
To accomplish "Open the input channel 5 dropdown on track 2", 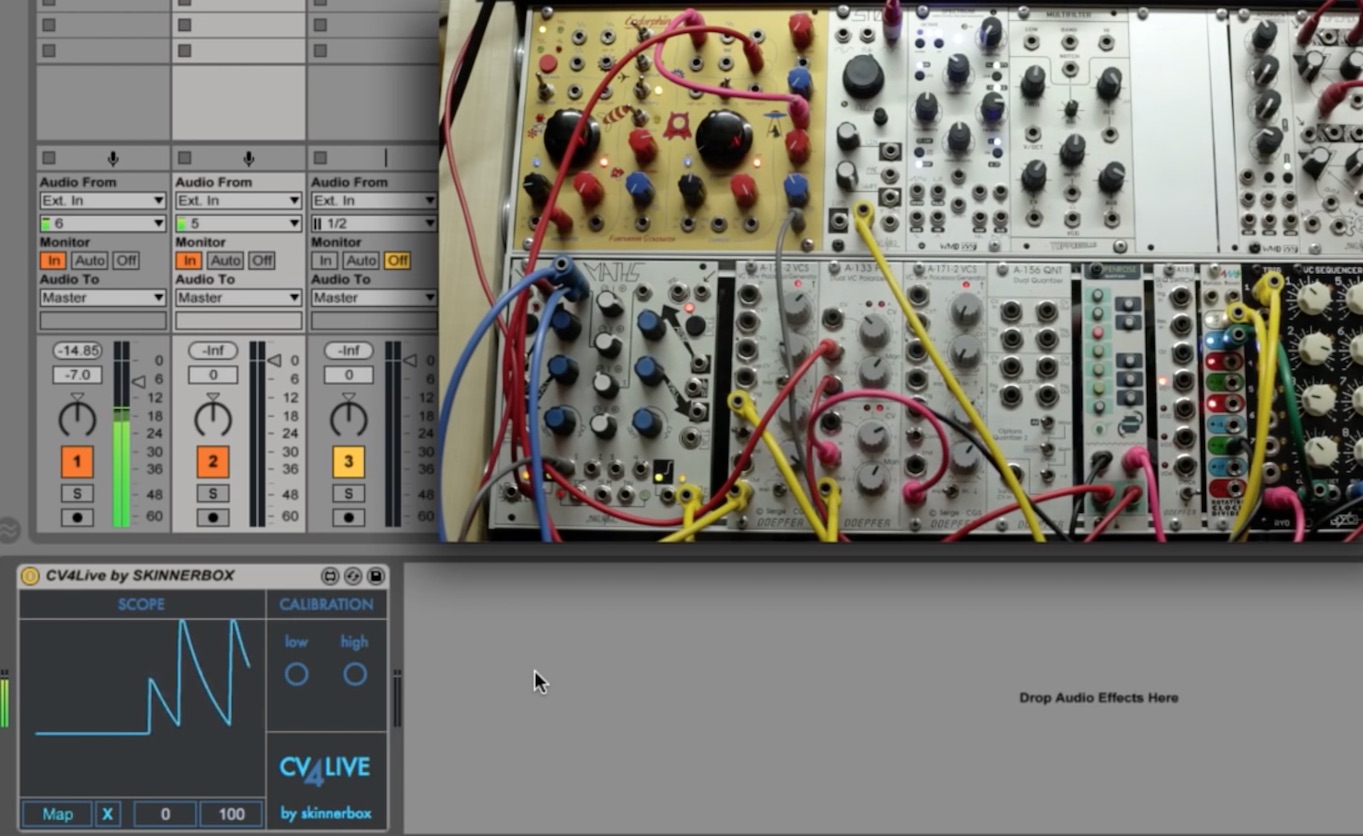I will coord(238,223).
